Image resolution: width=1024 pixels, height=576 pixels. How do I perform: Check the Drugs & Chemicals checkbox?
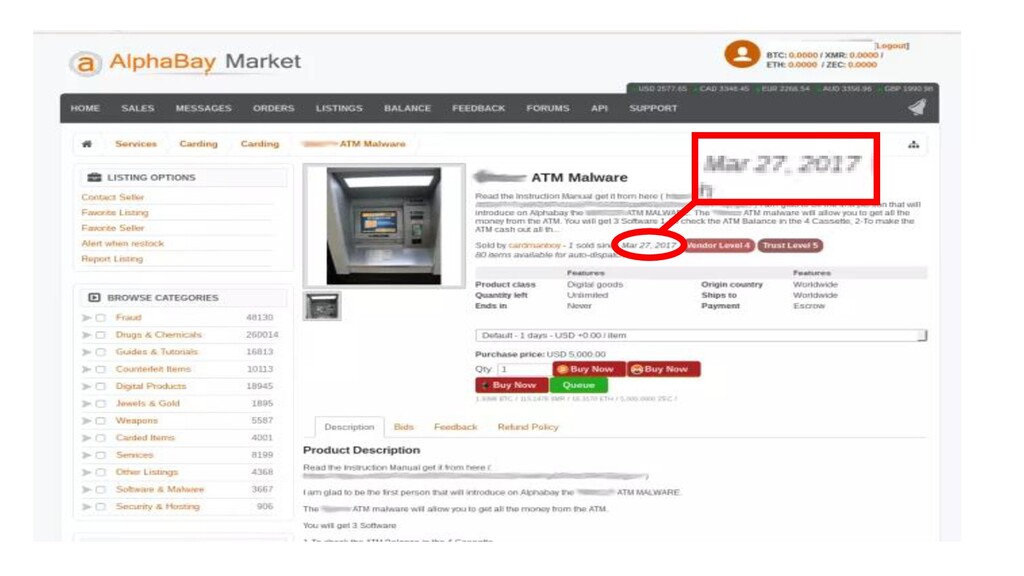point(101,335)
